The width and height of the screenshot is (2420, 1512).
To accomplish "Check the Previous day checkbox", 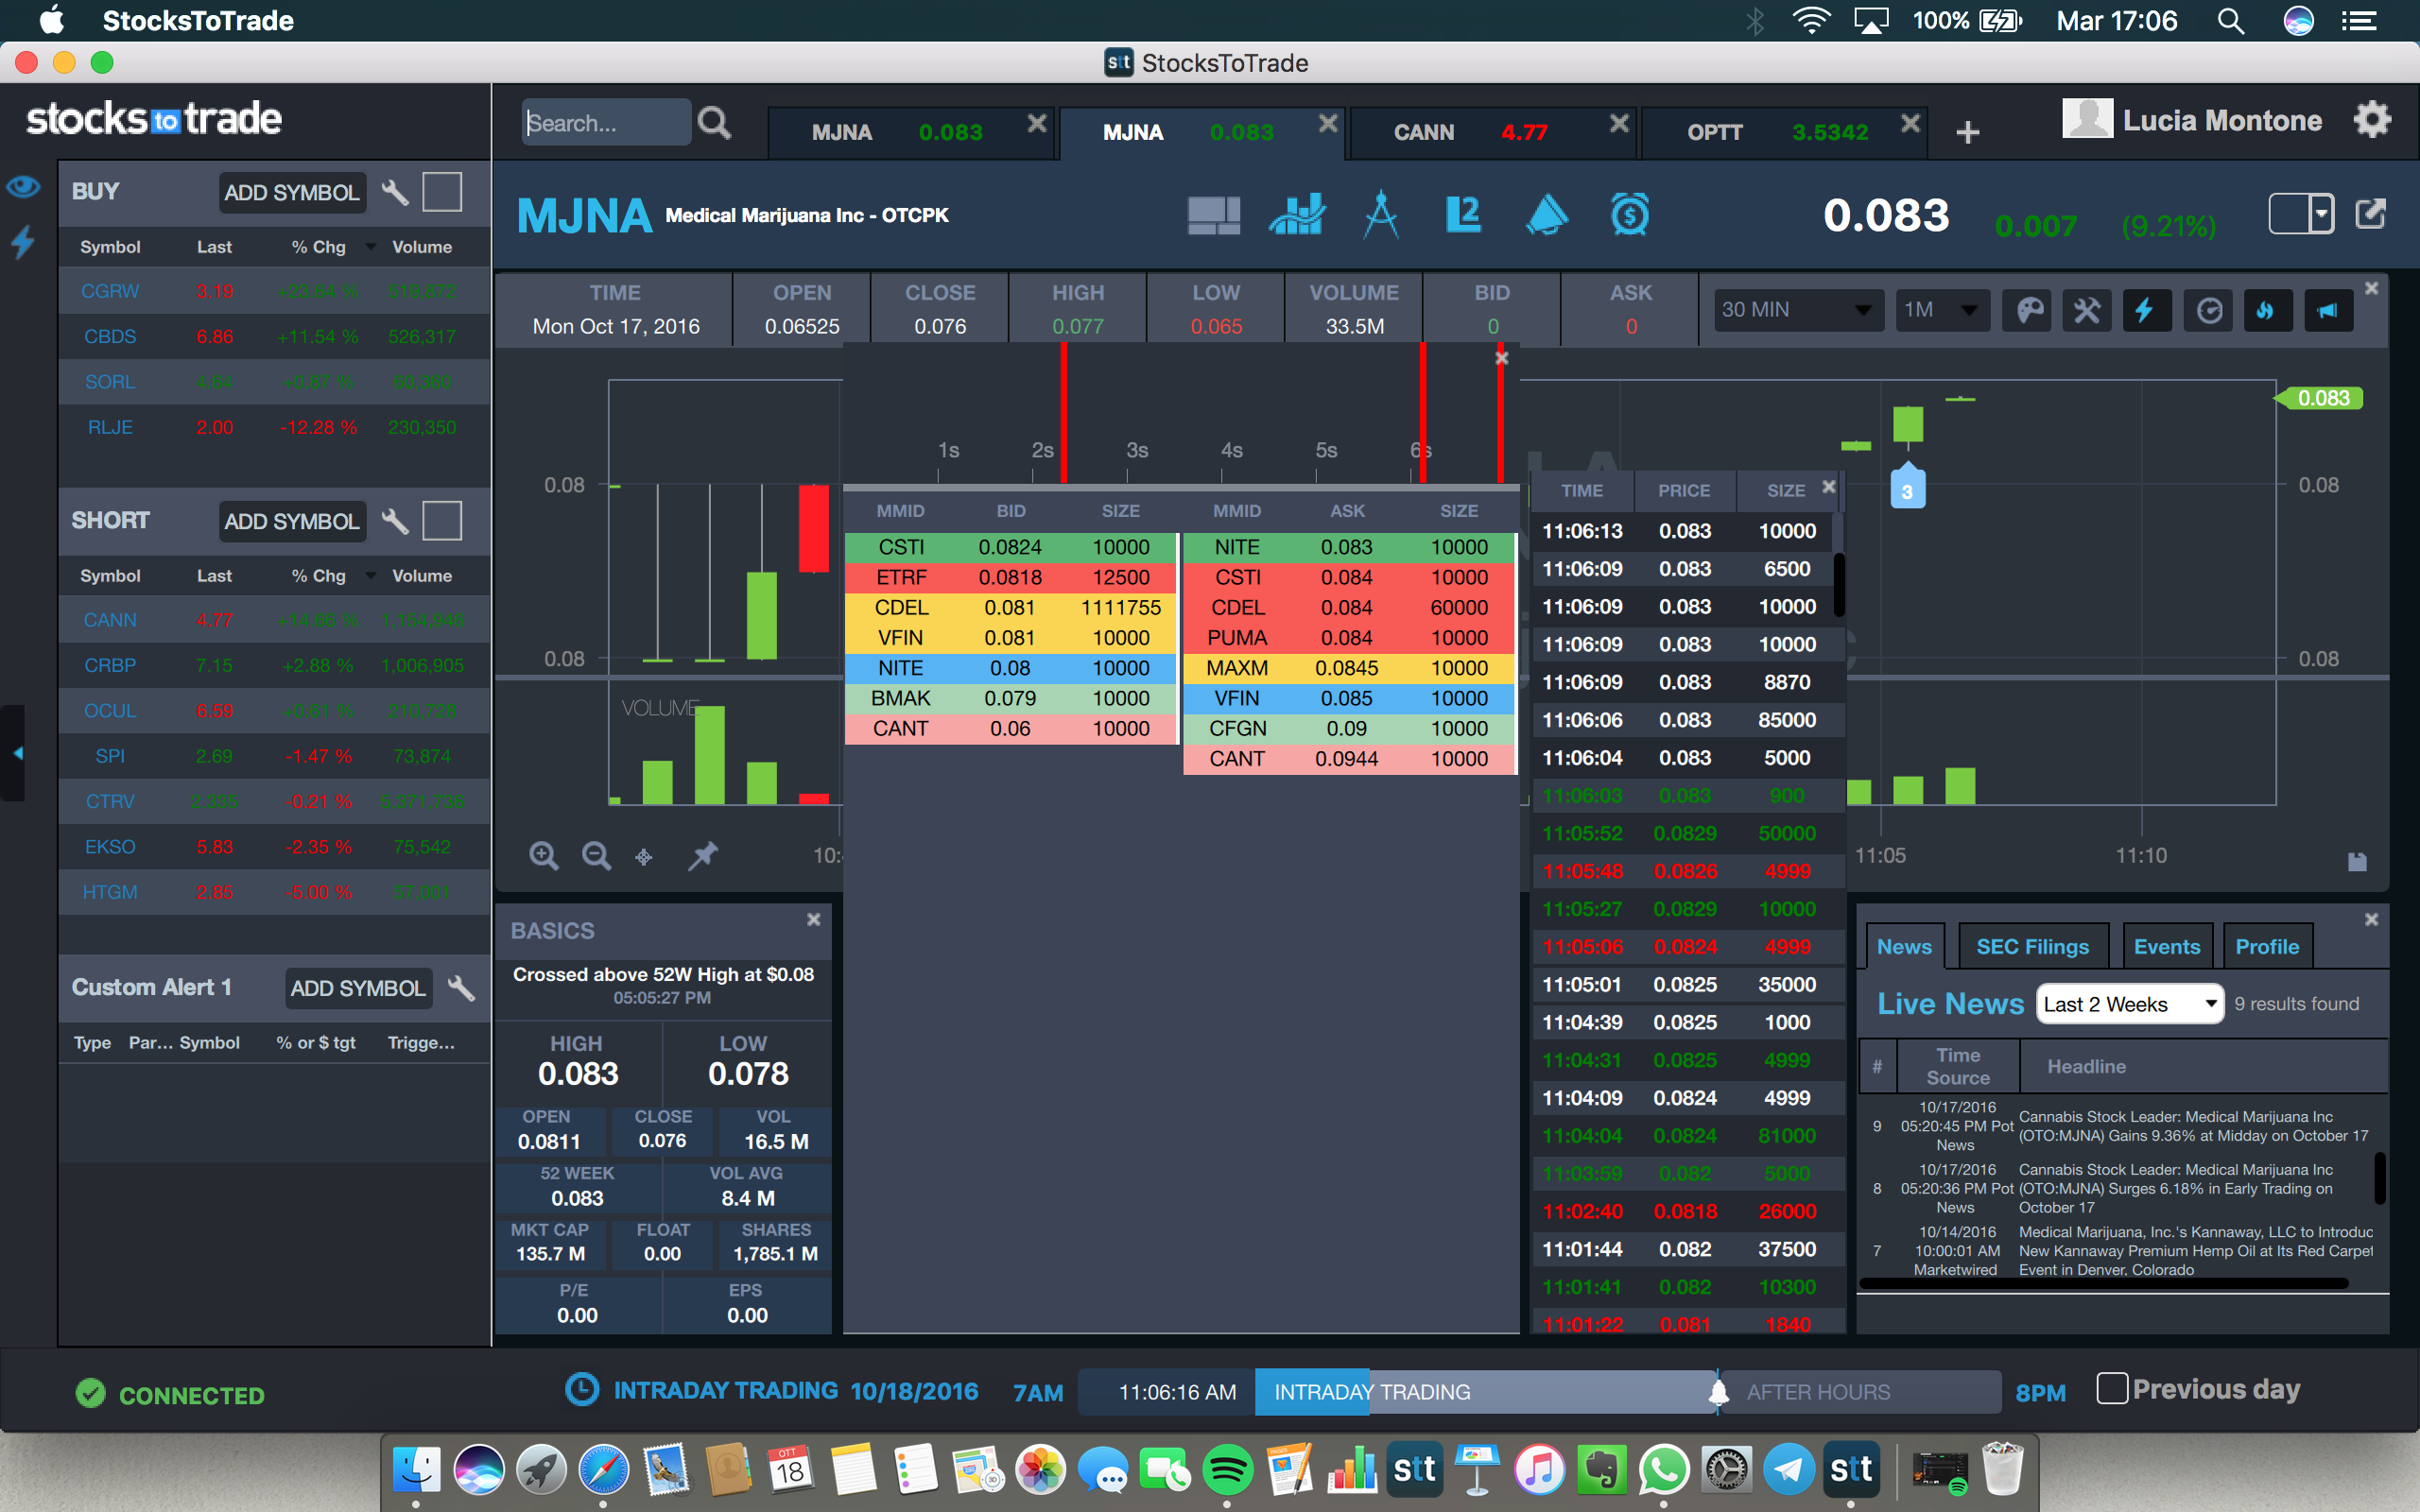I will (2111, 1388).
